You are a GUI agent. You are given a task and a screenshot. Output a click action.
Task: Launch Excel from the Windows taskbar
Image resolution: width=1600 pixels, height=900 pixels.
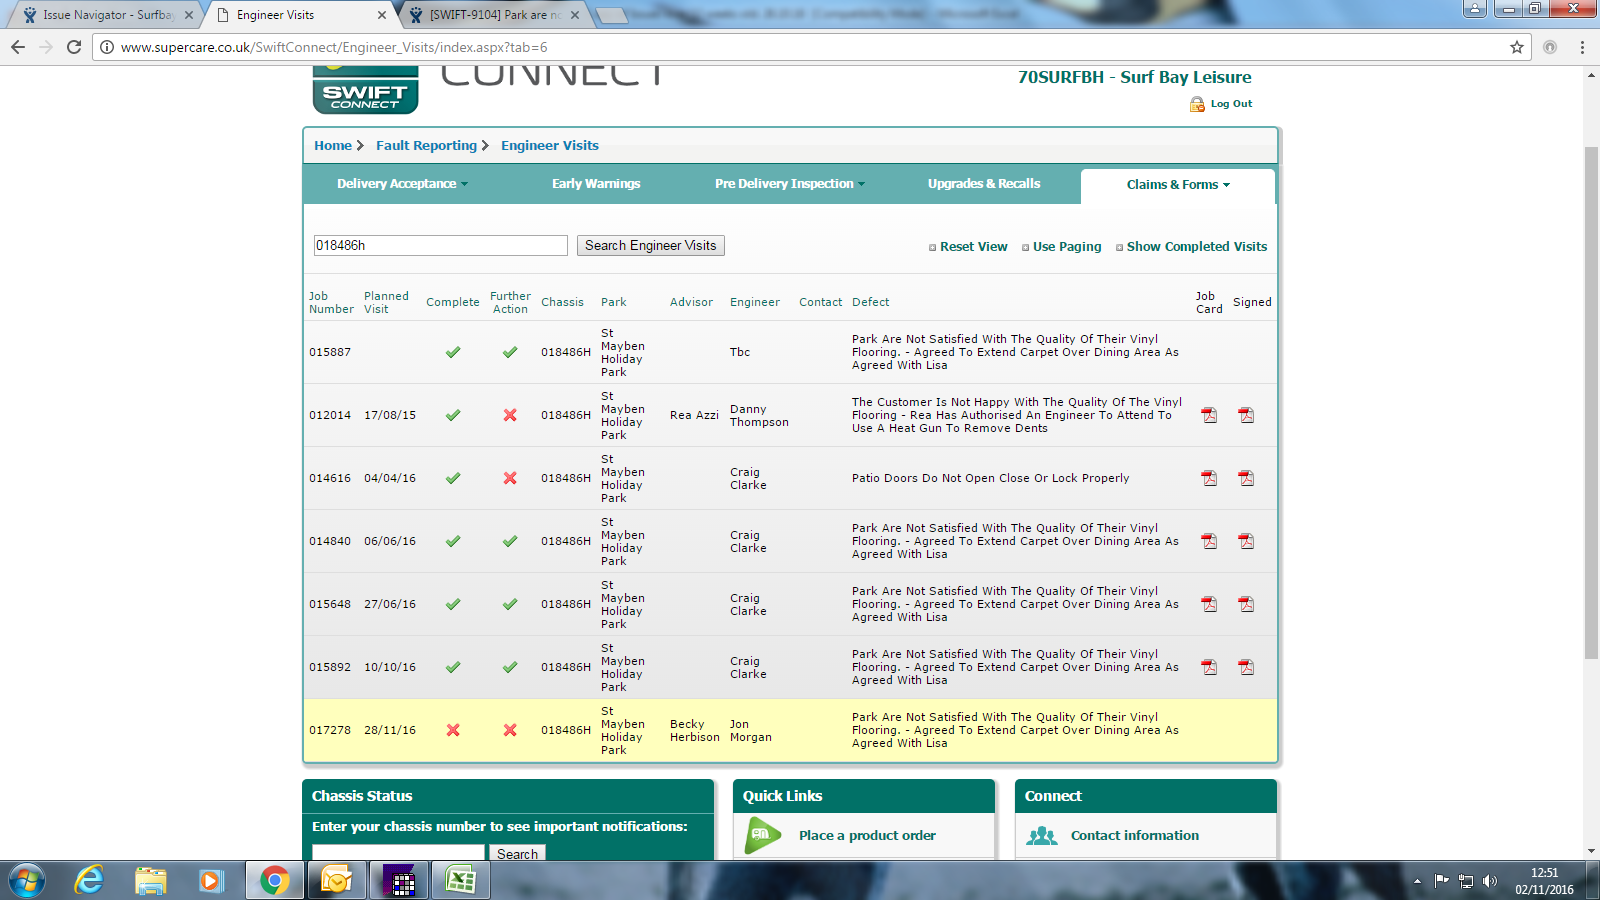(x=461, y=881)
